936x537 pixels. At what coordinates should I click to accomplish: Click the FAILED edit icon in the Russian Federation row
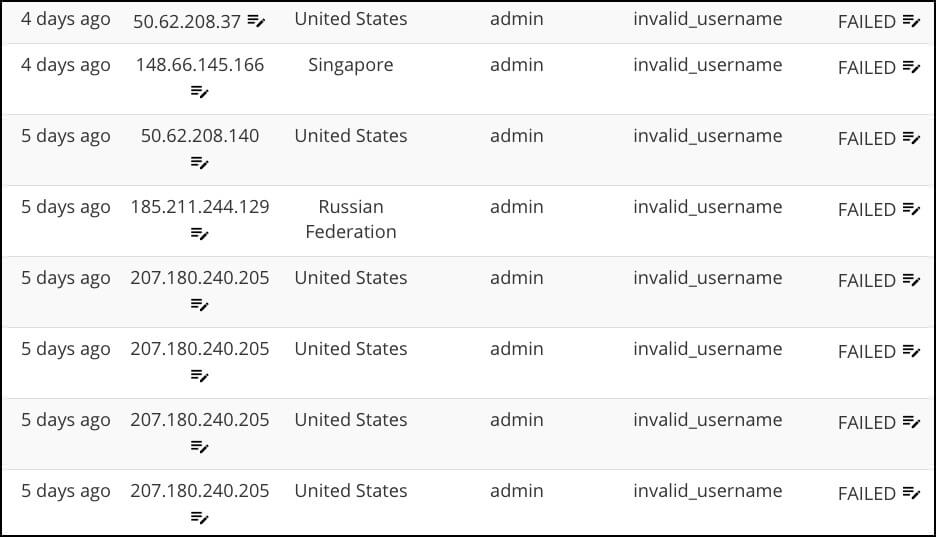click(911, 209)
